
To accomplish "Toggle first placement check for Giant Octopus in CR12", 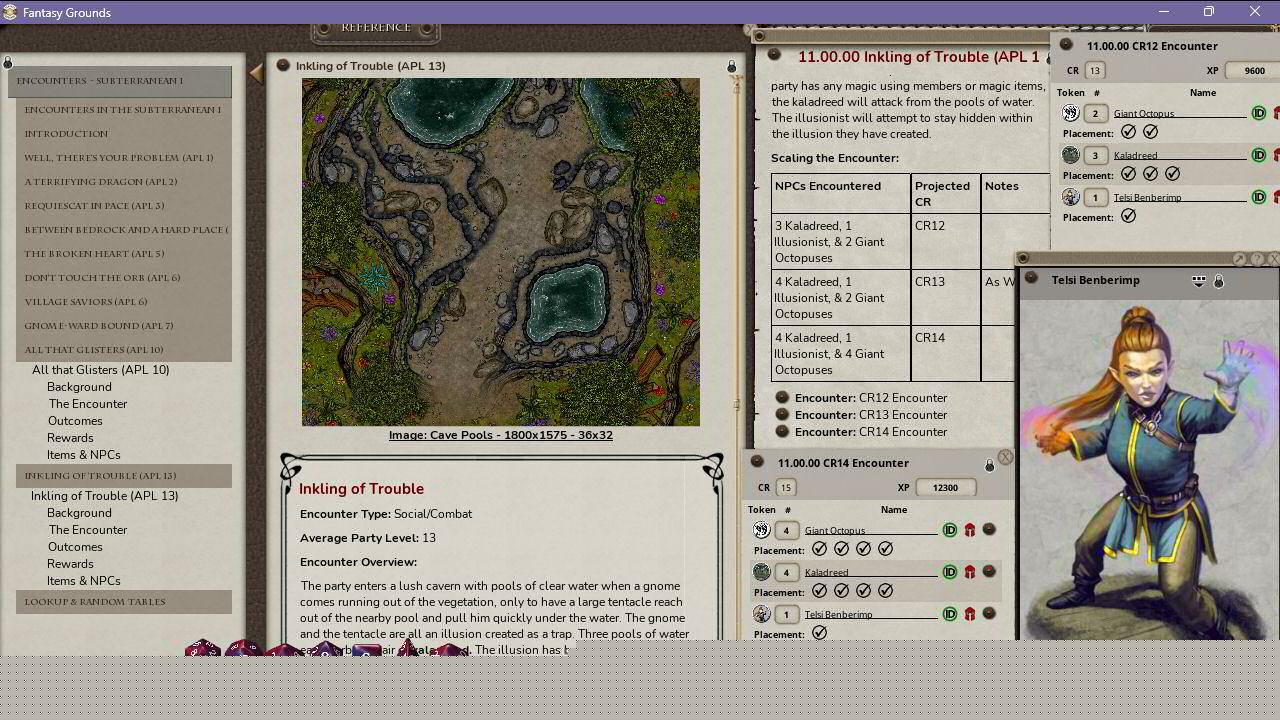I will click(1129, 132).
